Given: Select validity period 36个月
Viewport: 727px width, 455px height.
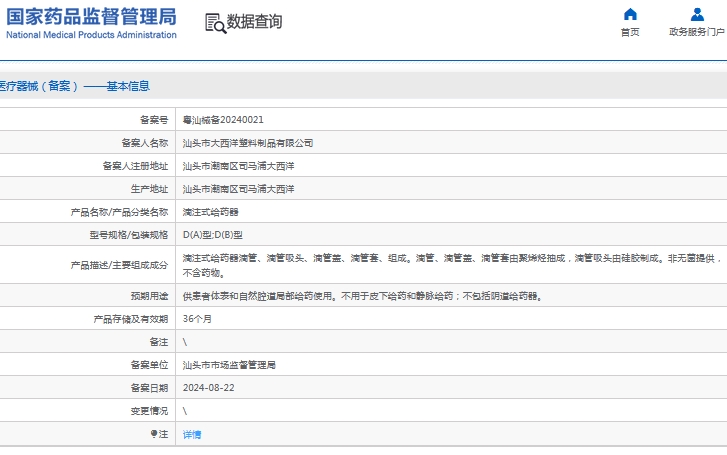Looking at the screenshot, I should [197, 319].
